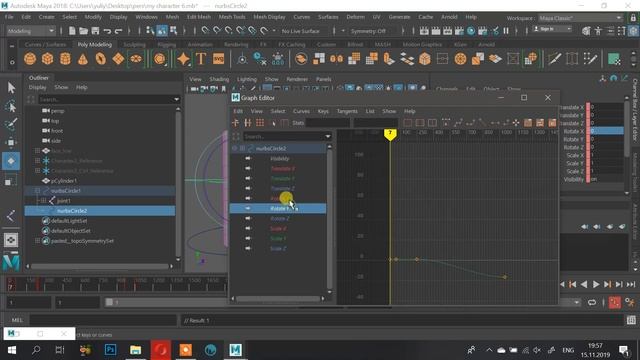Viewport: 640px width, 360px height.
Task: Click the range slider bar handle
Action: tap(109, 302)
